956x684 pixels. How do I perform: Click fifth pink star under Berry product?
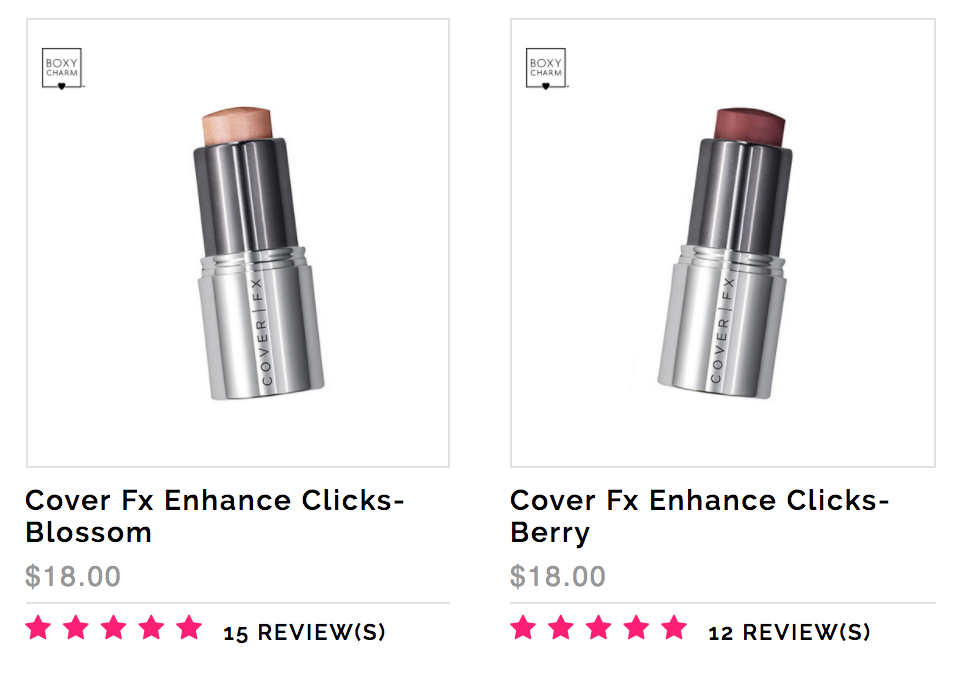(674, 628)
